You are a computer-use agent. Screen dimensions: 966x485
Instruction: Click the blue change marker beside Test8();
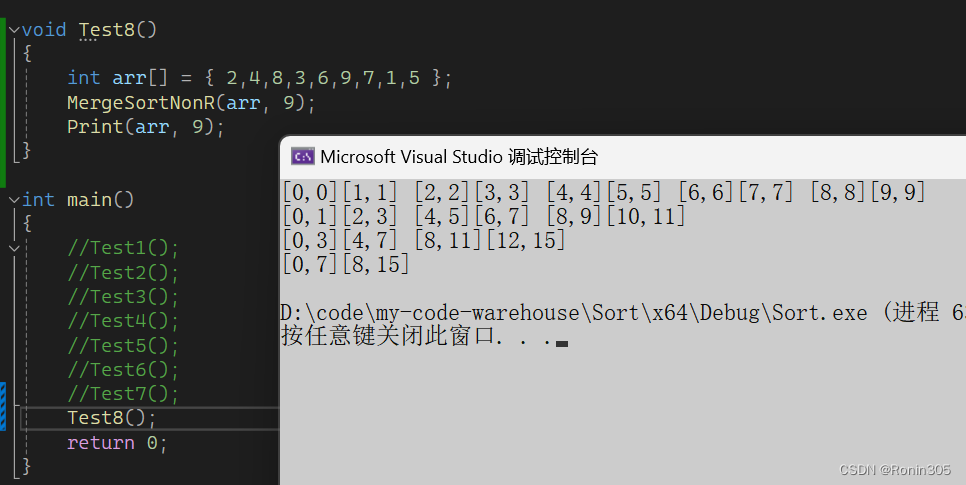[3, 406]
